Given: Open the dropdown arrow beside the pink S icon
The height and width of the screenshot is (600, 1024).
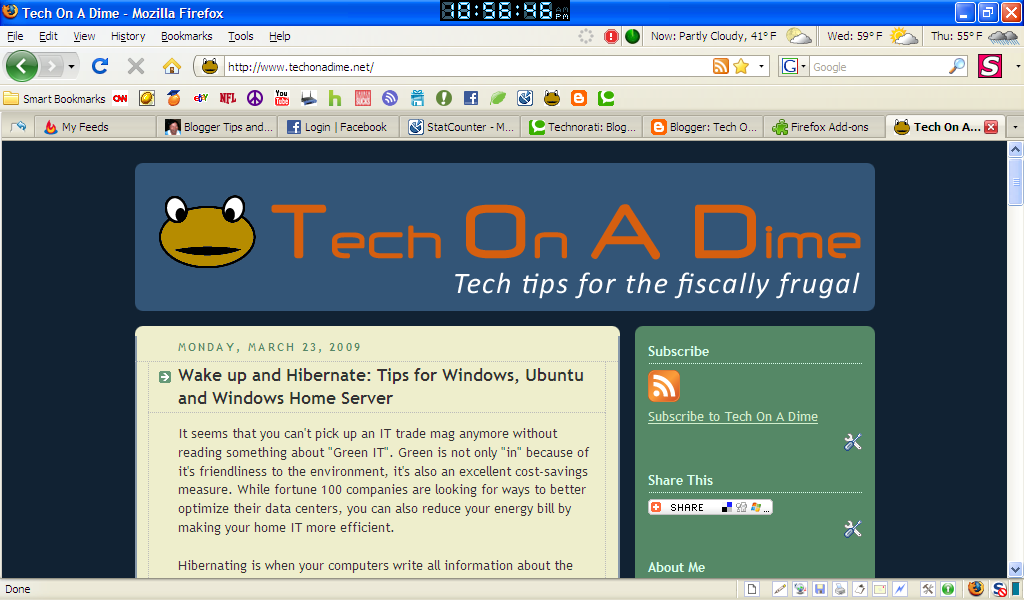Looking at the screenshot, I should (1017, 67).
